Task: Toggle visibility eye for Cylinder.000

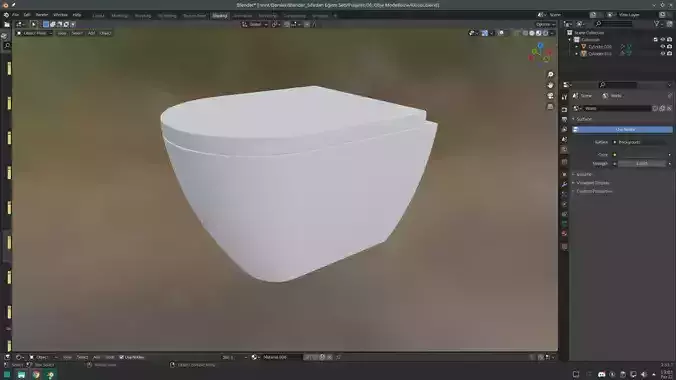Action: [x=663, y=47]
